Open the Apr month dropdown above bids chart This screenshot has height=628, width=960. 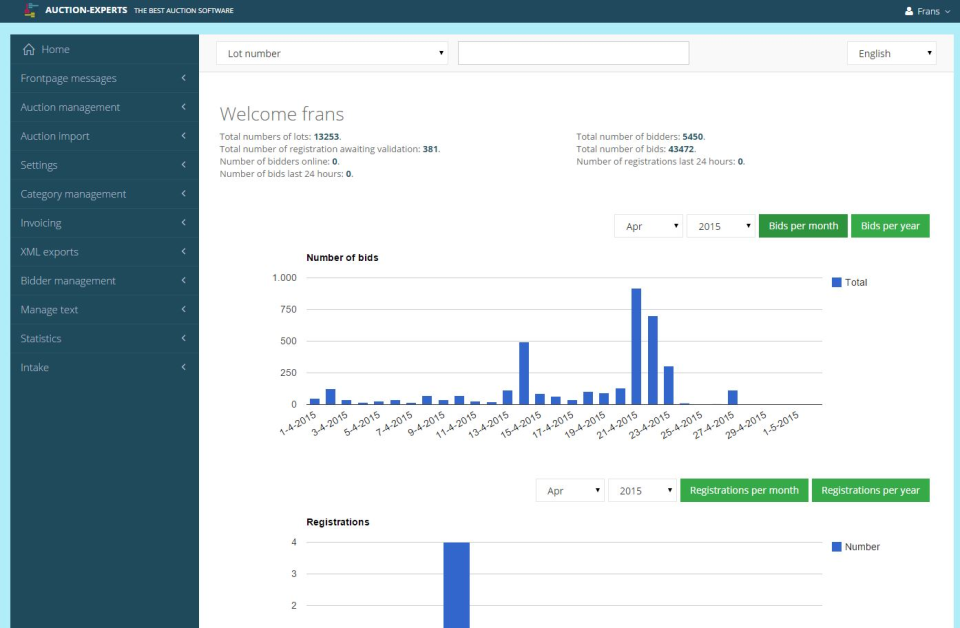(x=648, y=226)
